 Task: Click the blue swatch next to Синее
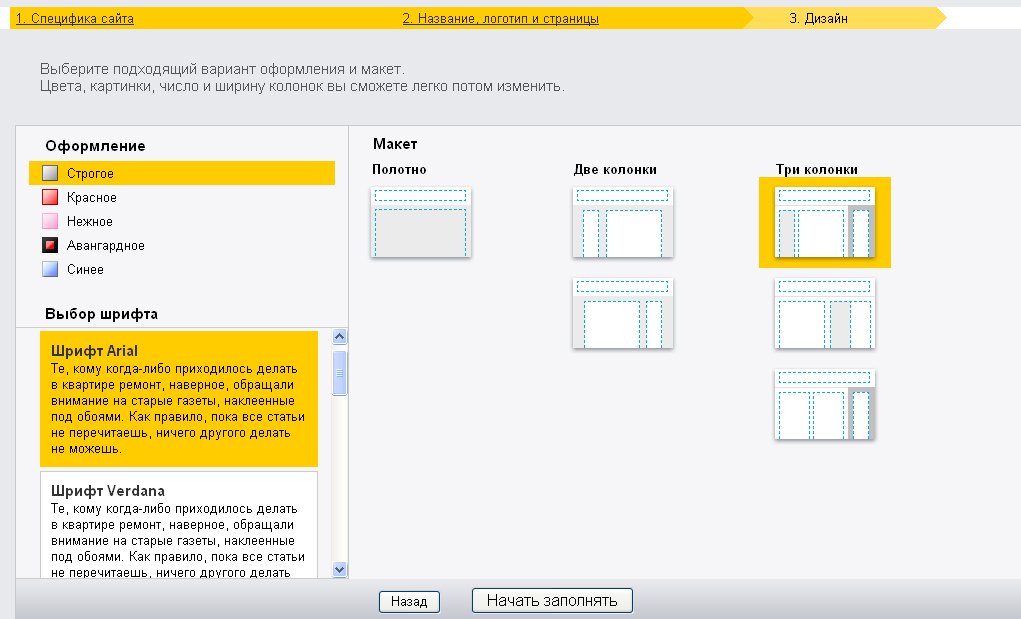[x=50, y=269]
